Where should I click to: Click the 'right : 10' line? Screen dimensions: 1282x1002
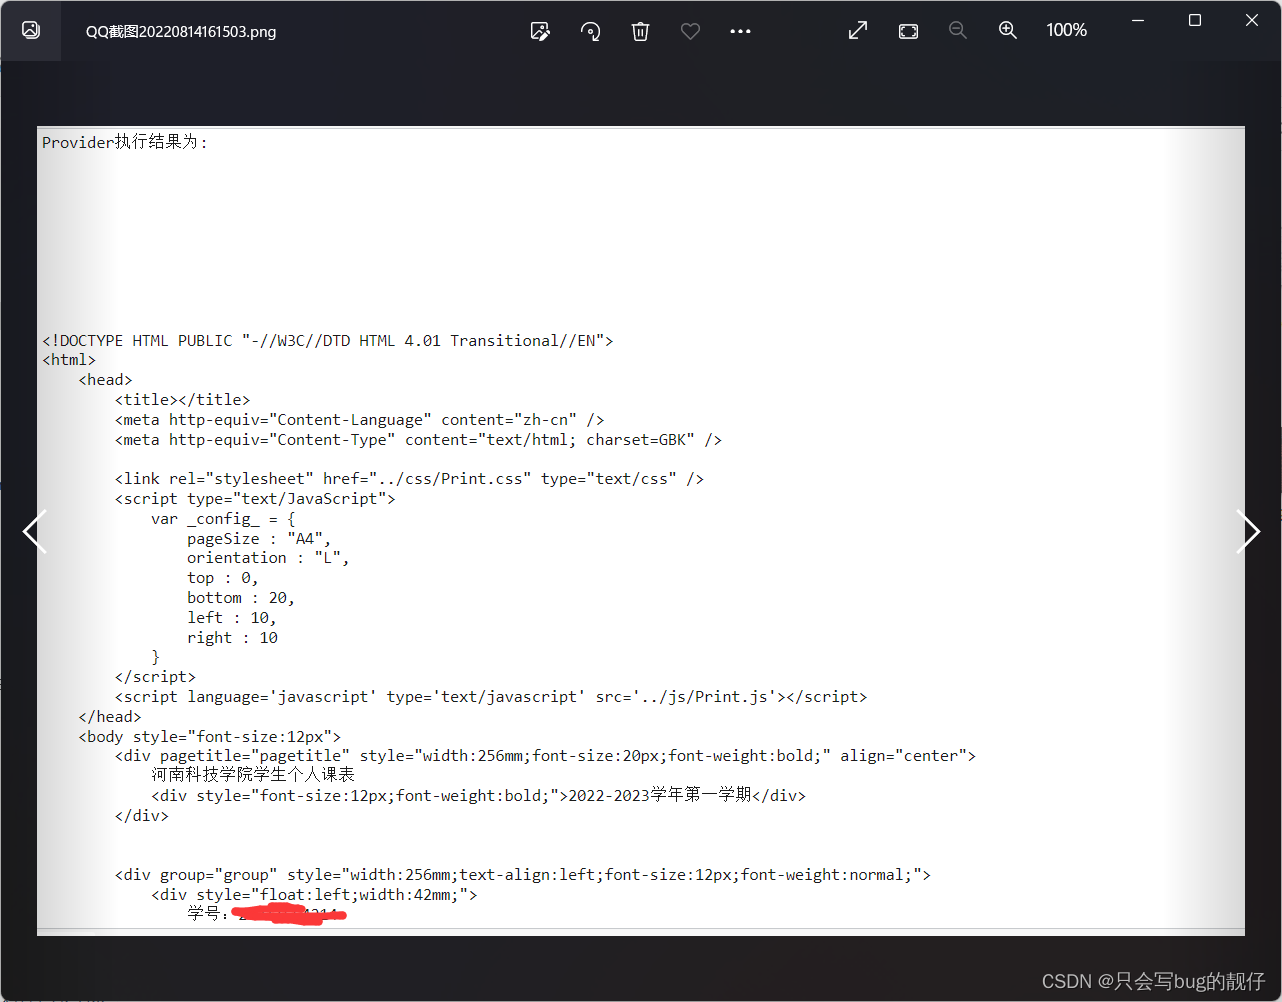[x=232, y=637]
